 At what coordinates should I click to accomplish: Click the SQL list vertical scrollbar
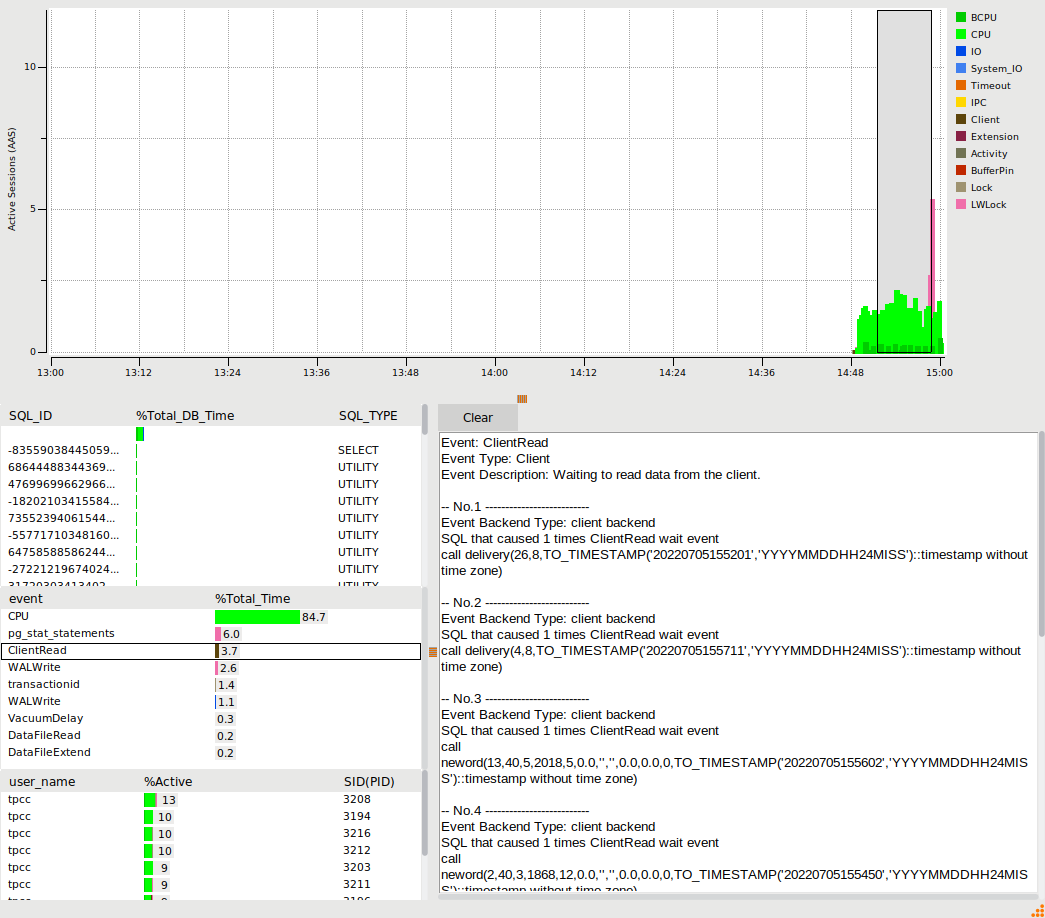425,420
